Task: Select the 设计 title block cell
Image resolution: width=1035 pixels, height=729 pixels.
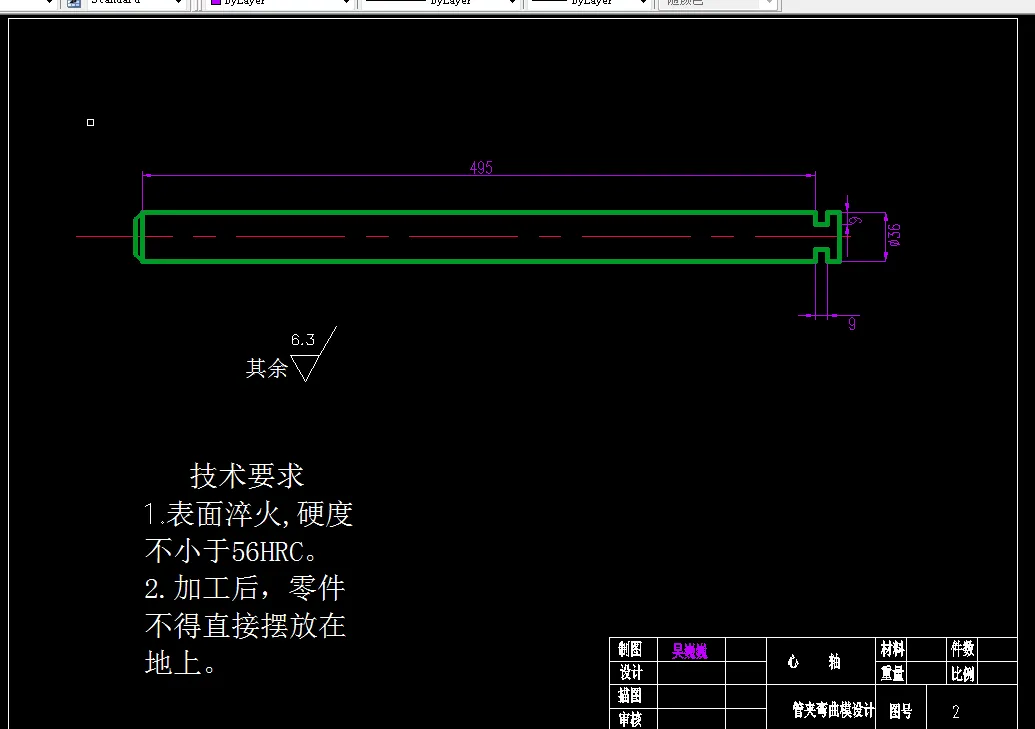Action: [x=633, y=673]
